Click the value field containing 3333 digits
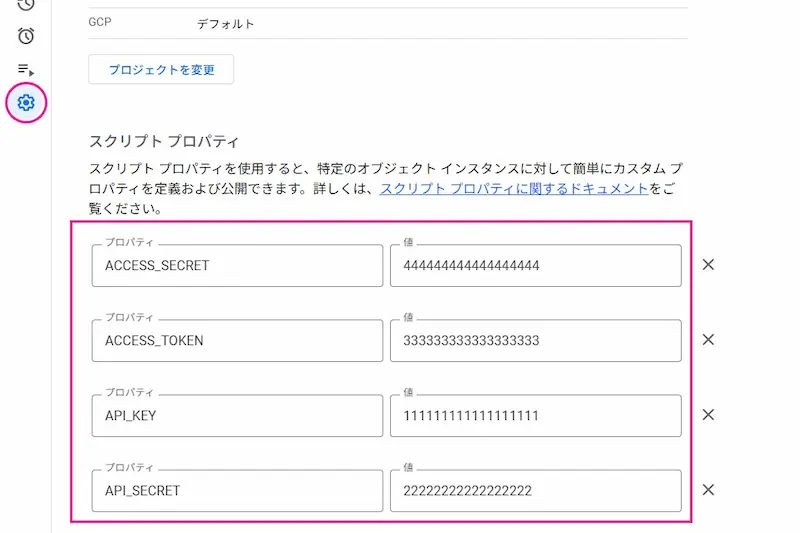This screenshot has width=800, height=533. point(535,341)
